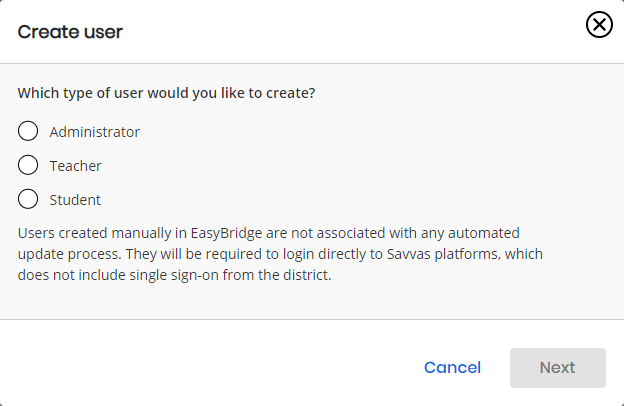This screenshot has height=406, width=624.
Task: Choose the Teacher radio button
Action: pos(28,165)
